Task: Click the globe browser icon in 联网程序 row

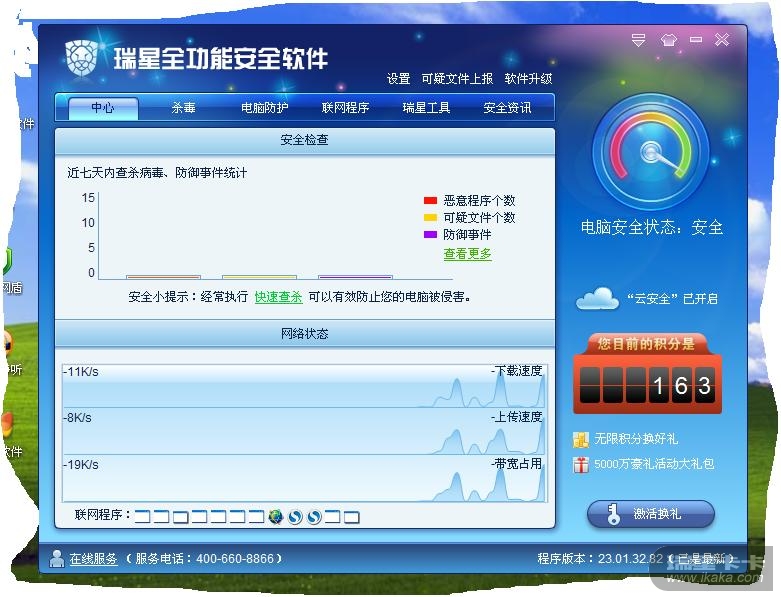Action: click(275, 517)
